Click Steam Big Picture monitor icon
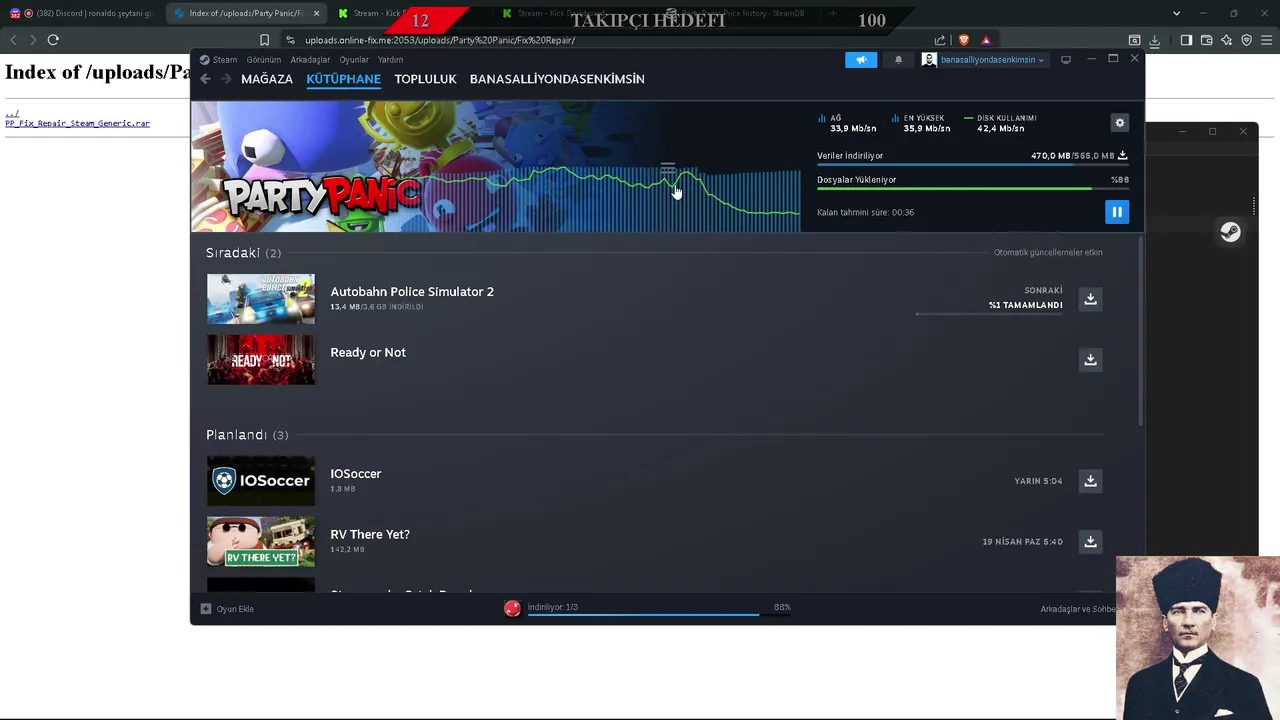Screen dimensions: 1280x720 (1066, 60)
